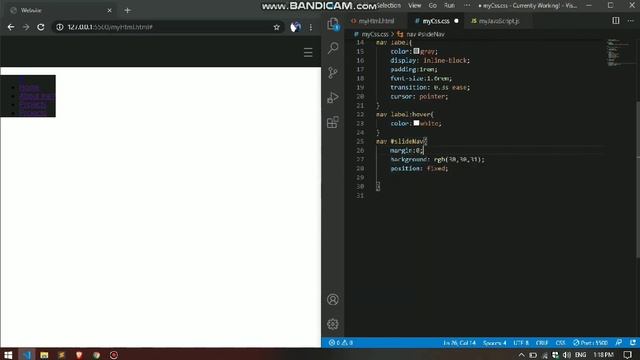Click the cursor: pointer line
The height and width of the screenshot is (360, 640).
[419, 96]
